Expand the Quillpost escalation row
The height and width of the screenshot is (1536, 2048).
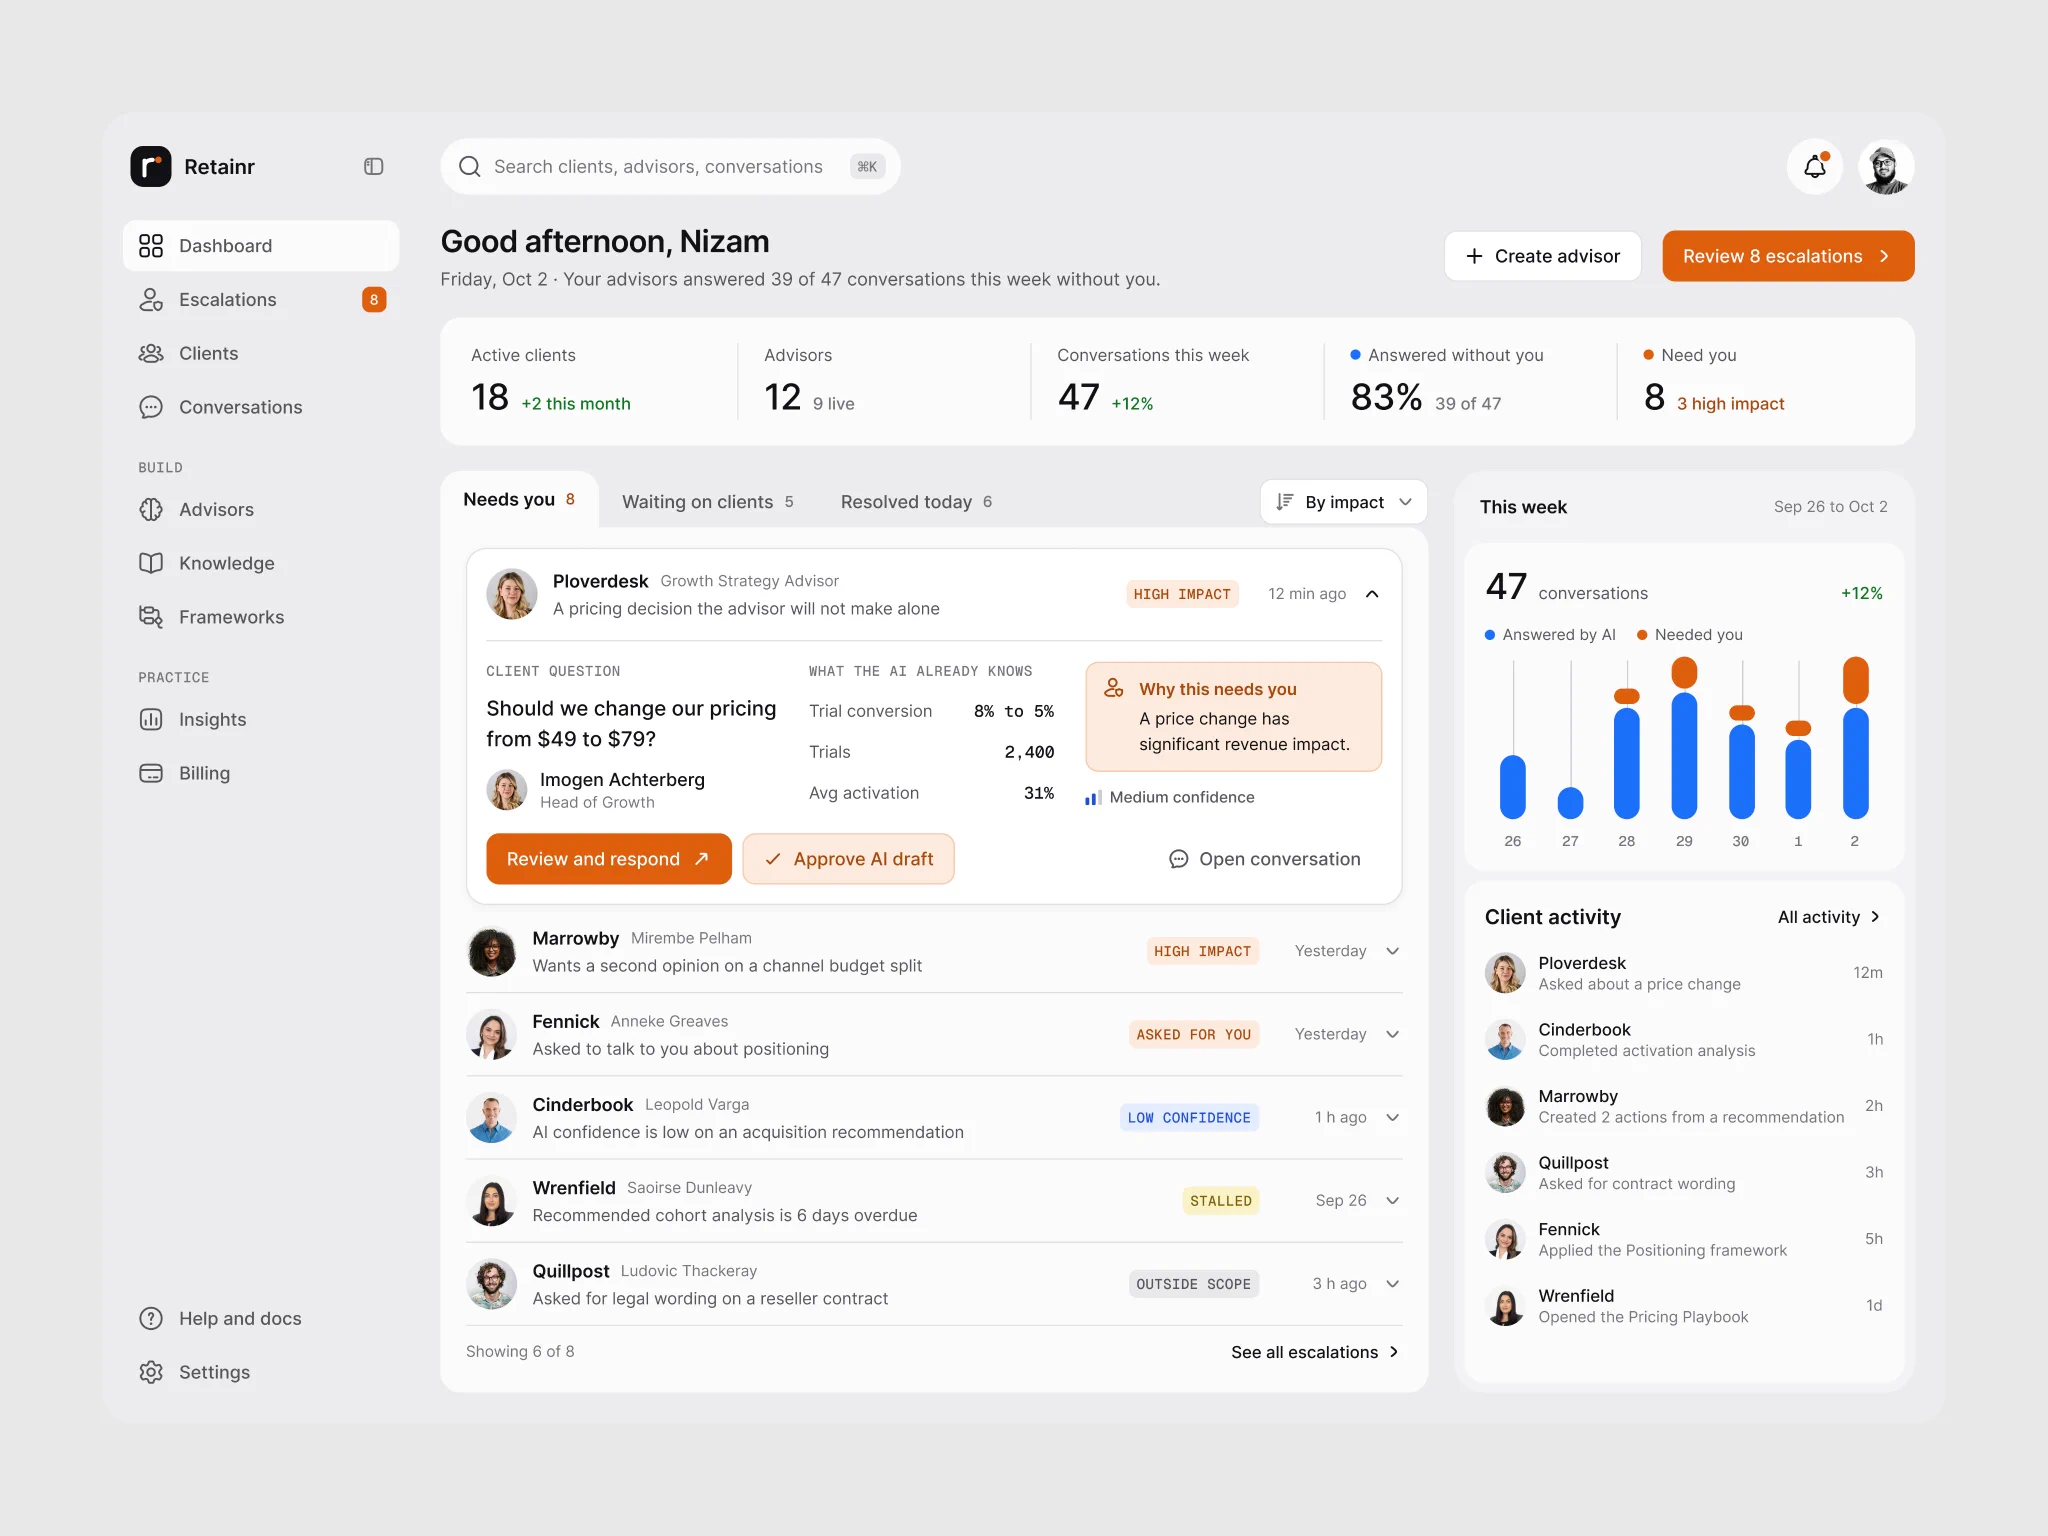1393,1284
